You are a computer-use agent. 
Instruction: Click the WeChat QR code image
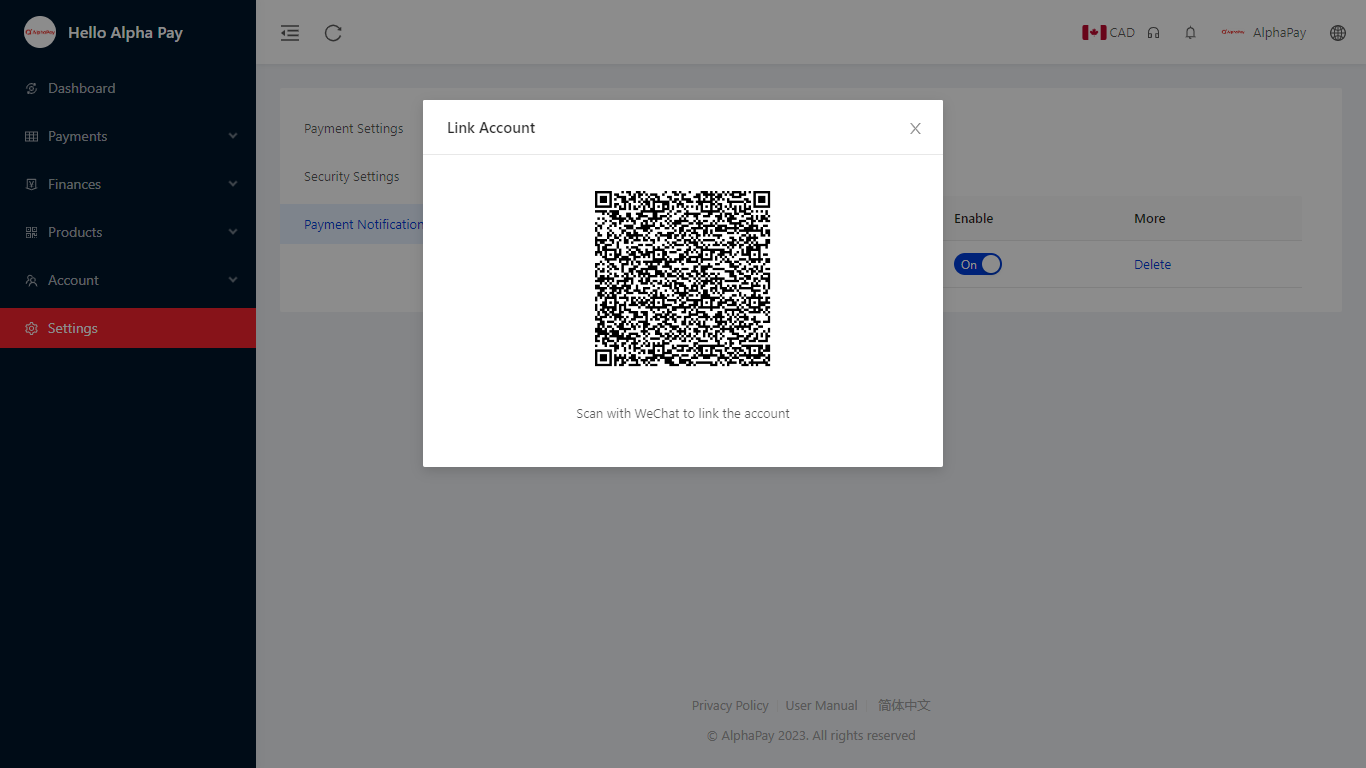[x=683, y=279]
